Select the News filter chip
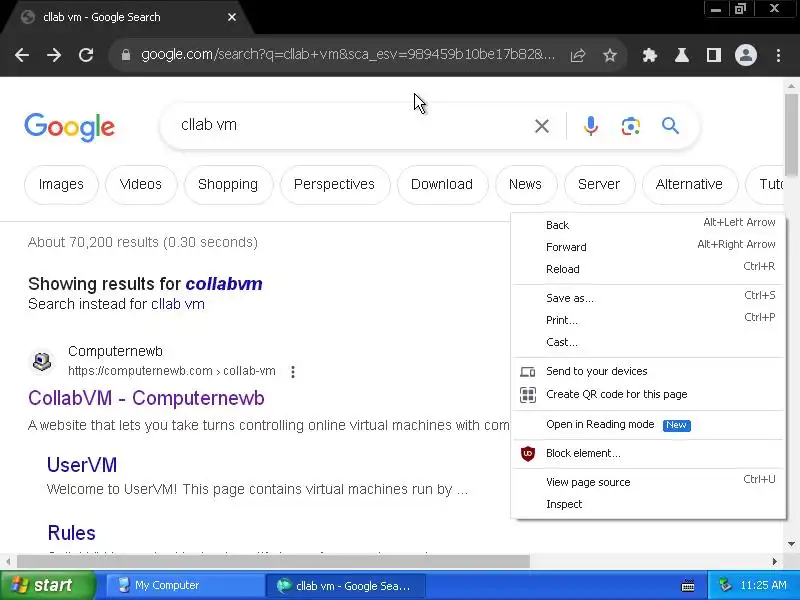This screenshot has height=600, width=800. (526, 184)
